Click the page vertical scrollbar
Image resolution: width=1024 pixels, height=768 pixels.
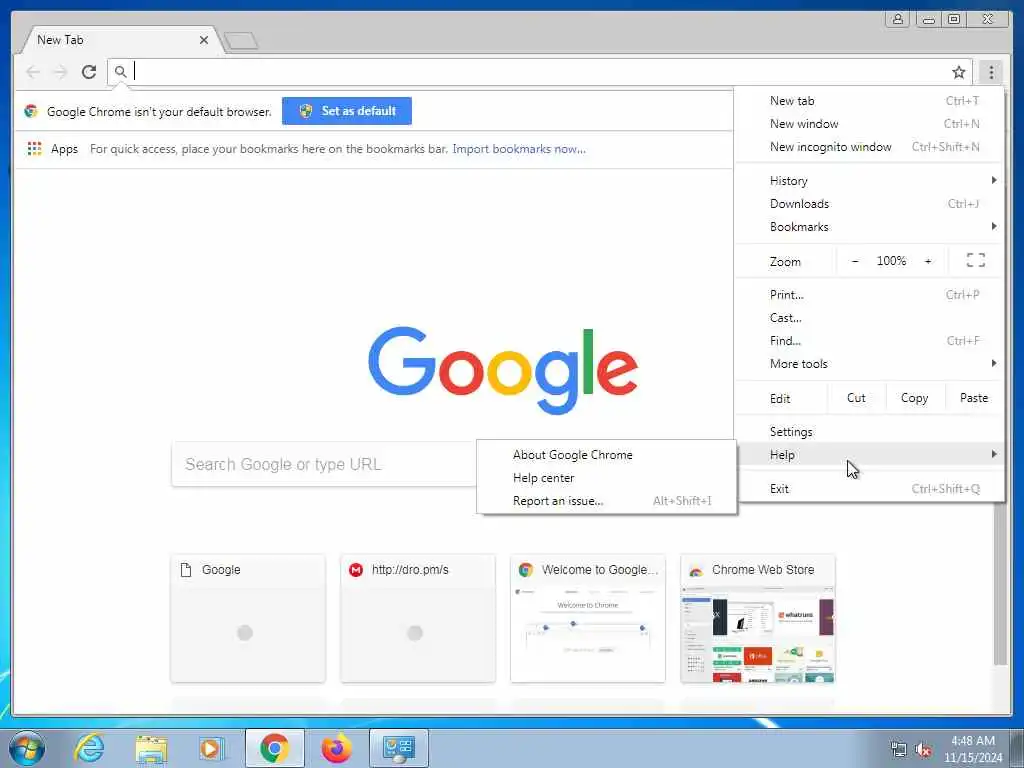1000,581
